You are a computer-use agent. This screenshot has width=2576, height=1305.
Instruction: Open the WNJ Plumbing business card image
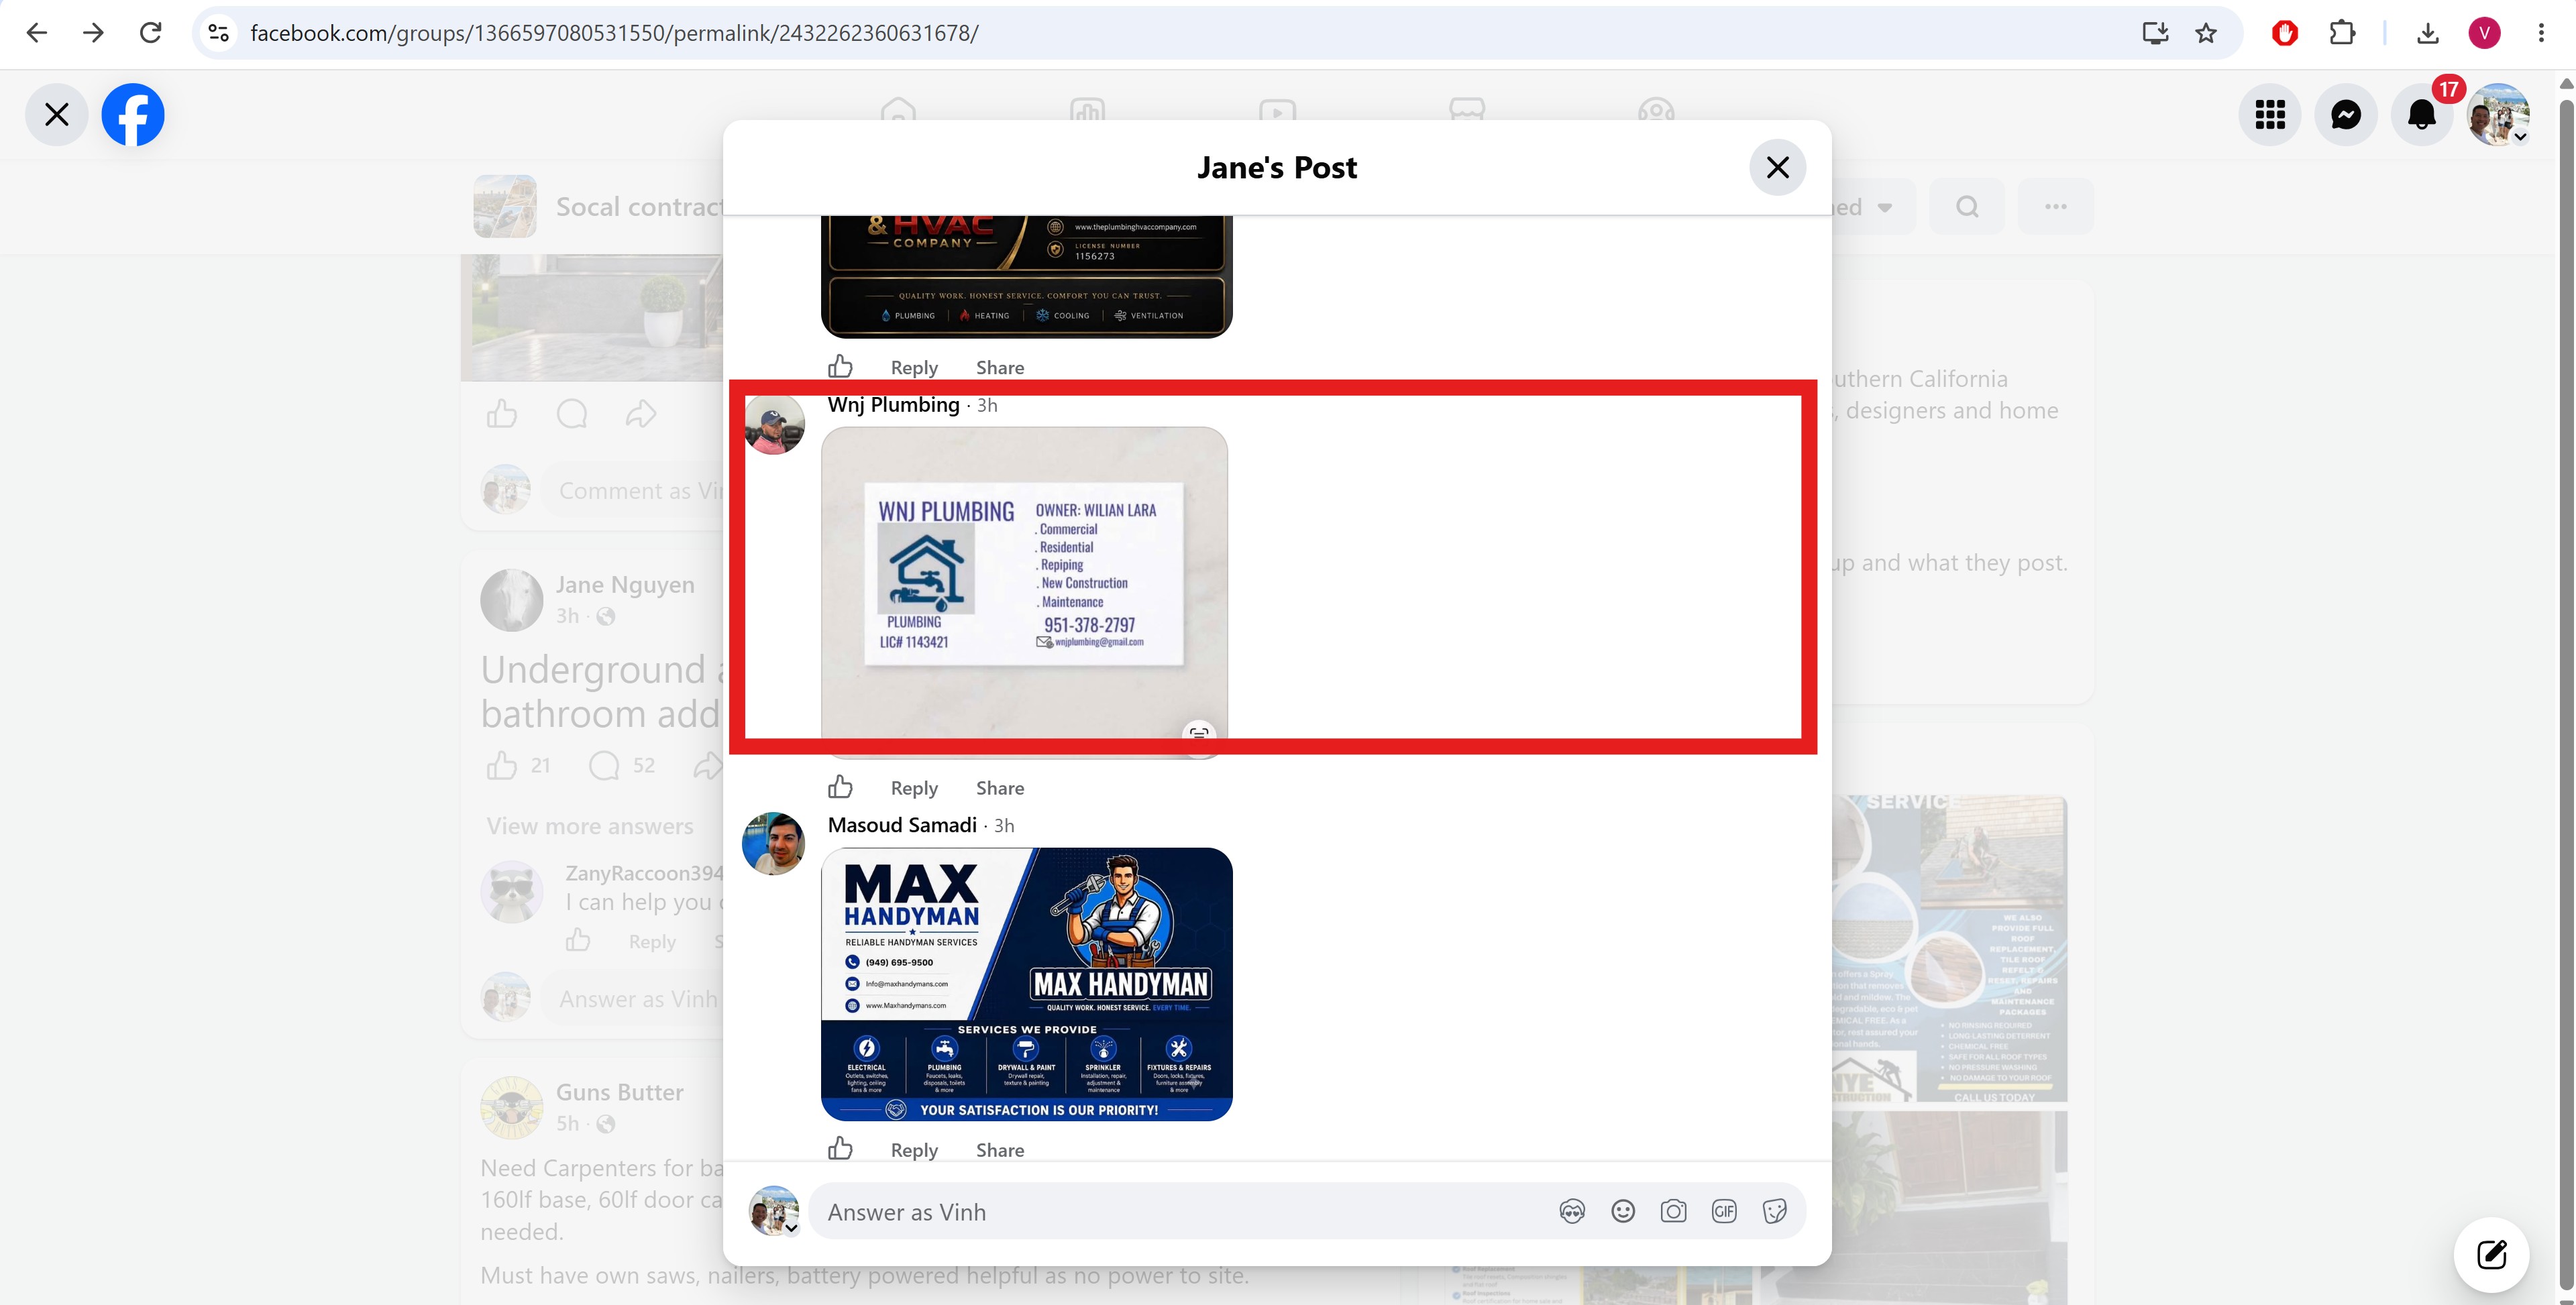coord(1024,592)
